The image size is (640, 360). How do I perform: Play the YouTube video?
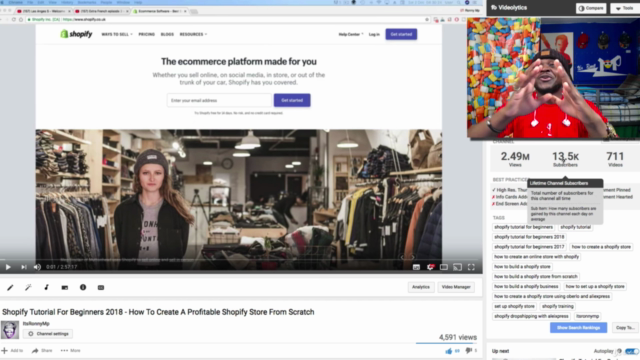tap(8, 267)
